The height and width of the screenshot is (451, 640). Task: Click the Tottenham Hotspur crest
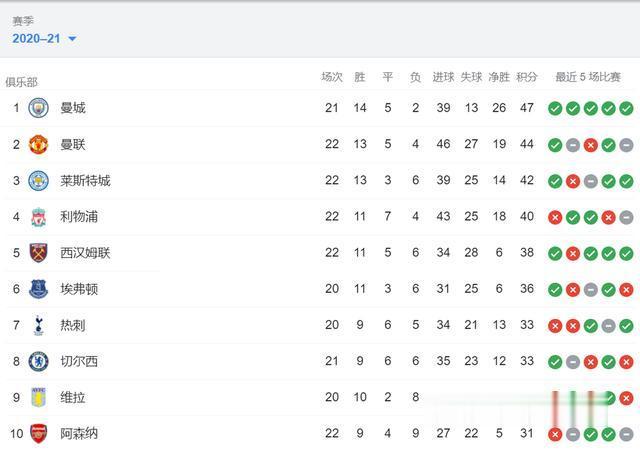pos(38,325)
